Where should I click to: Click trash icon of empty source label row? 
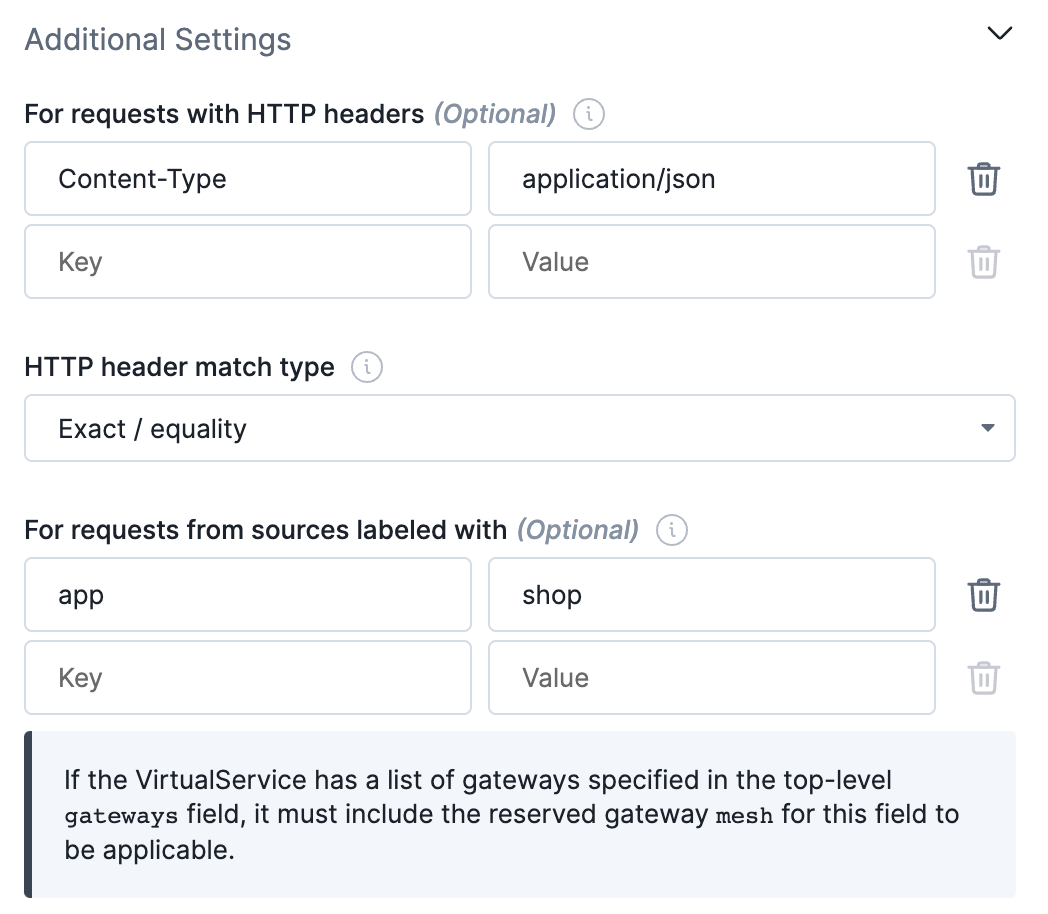click(x=984, y=678)
